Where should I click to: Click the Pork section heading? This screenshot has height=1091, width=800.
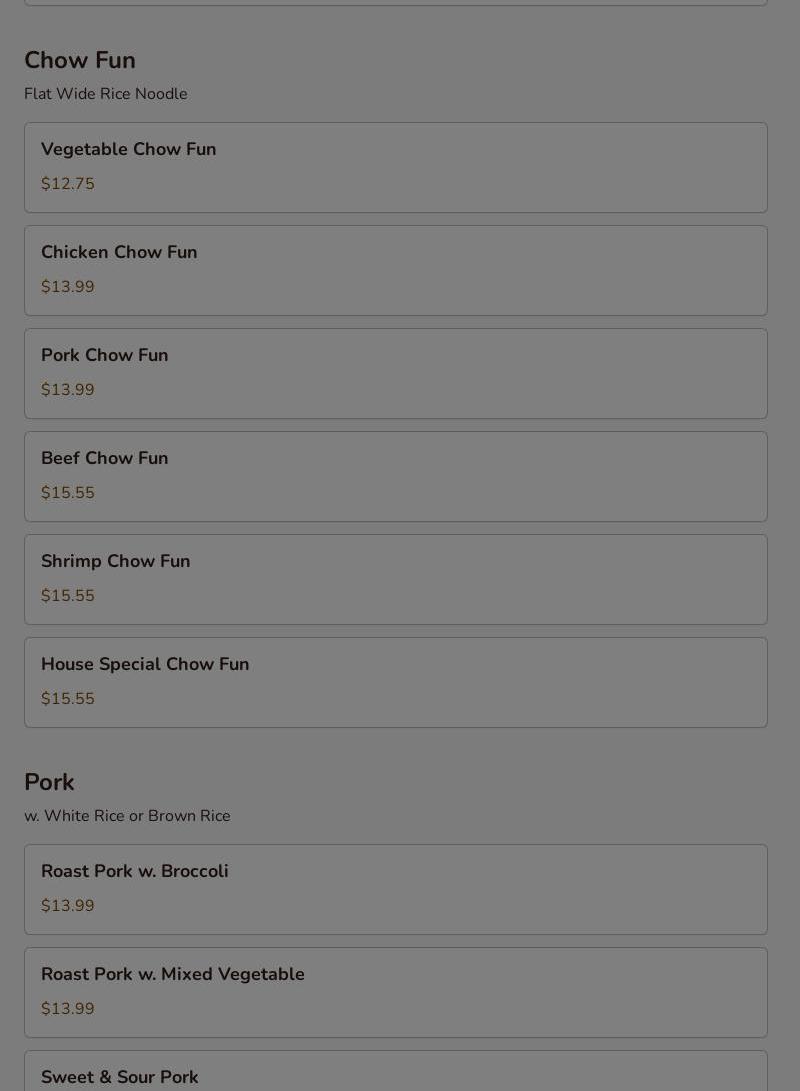pyautogui.click(x=49, y=782)
